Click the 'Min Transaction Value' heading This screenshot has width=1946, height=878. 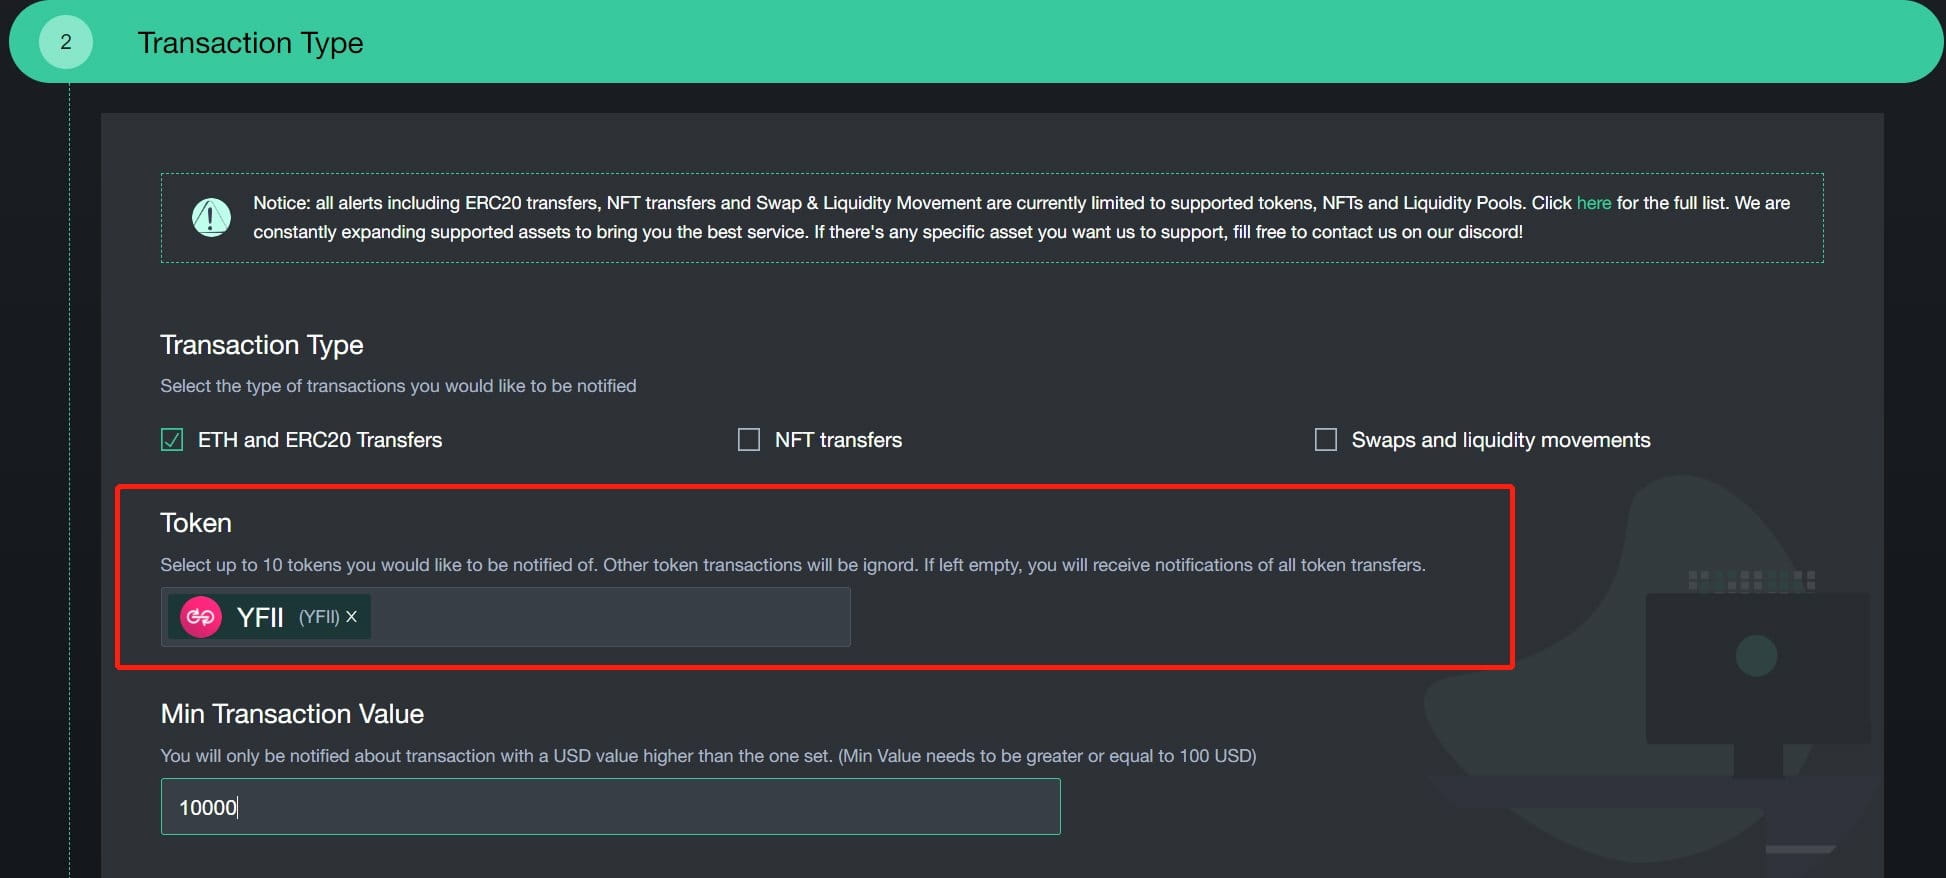pos(292,714)
